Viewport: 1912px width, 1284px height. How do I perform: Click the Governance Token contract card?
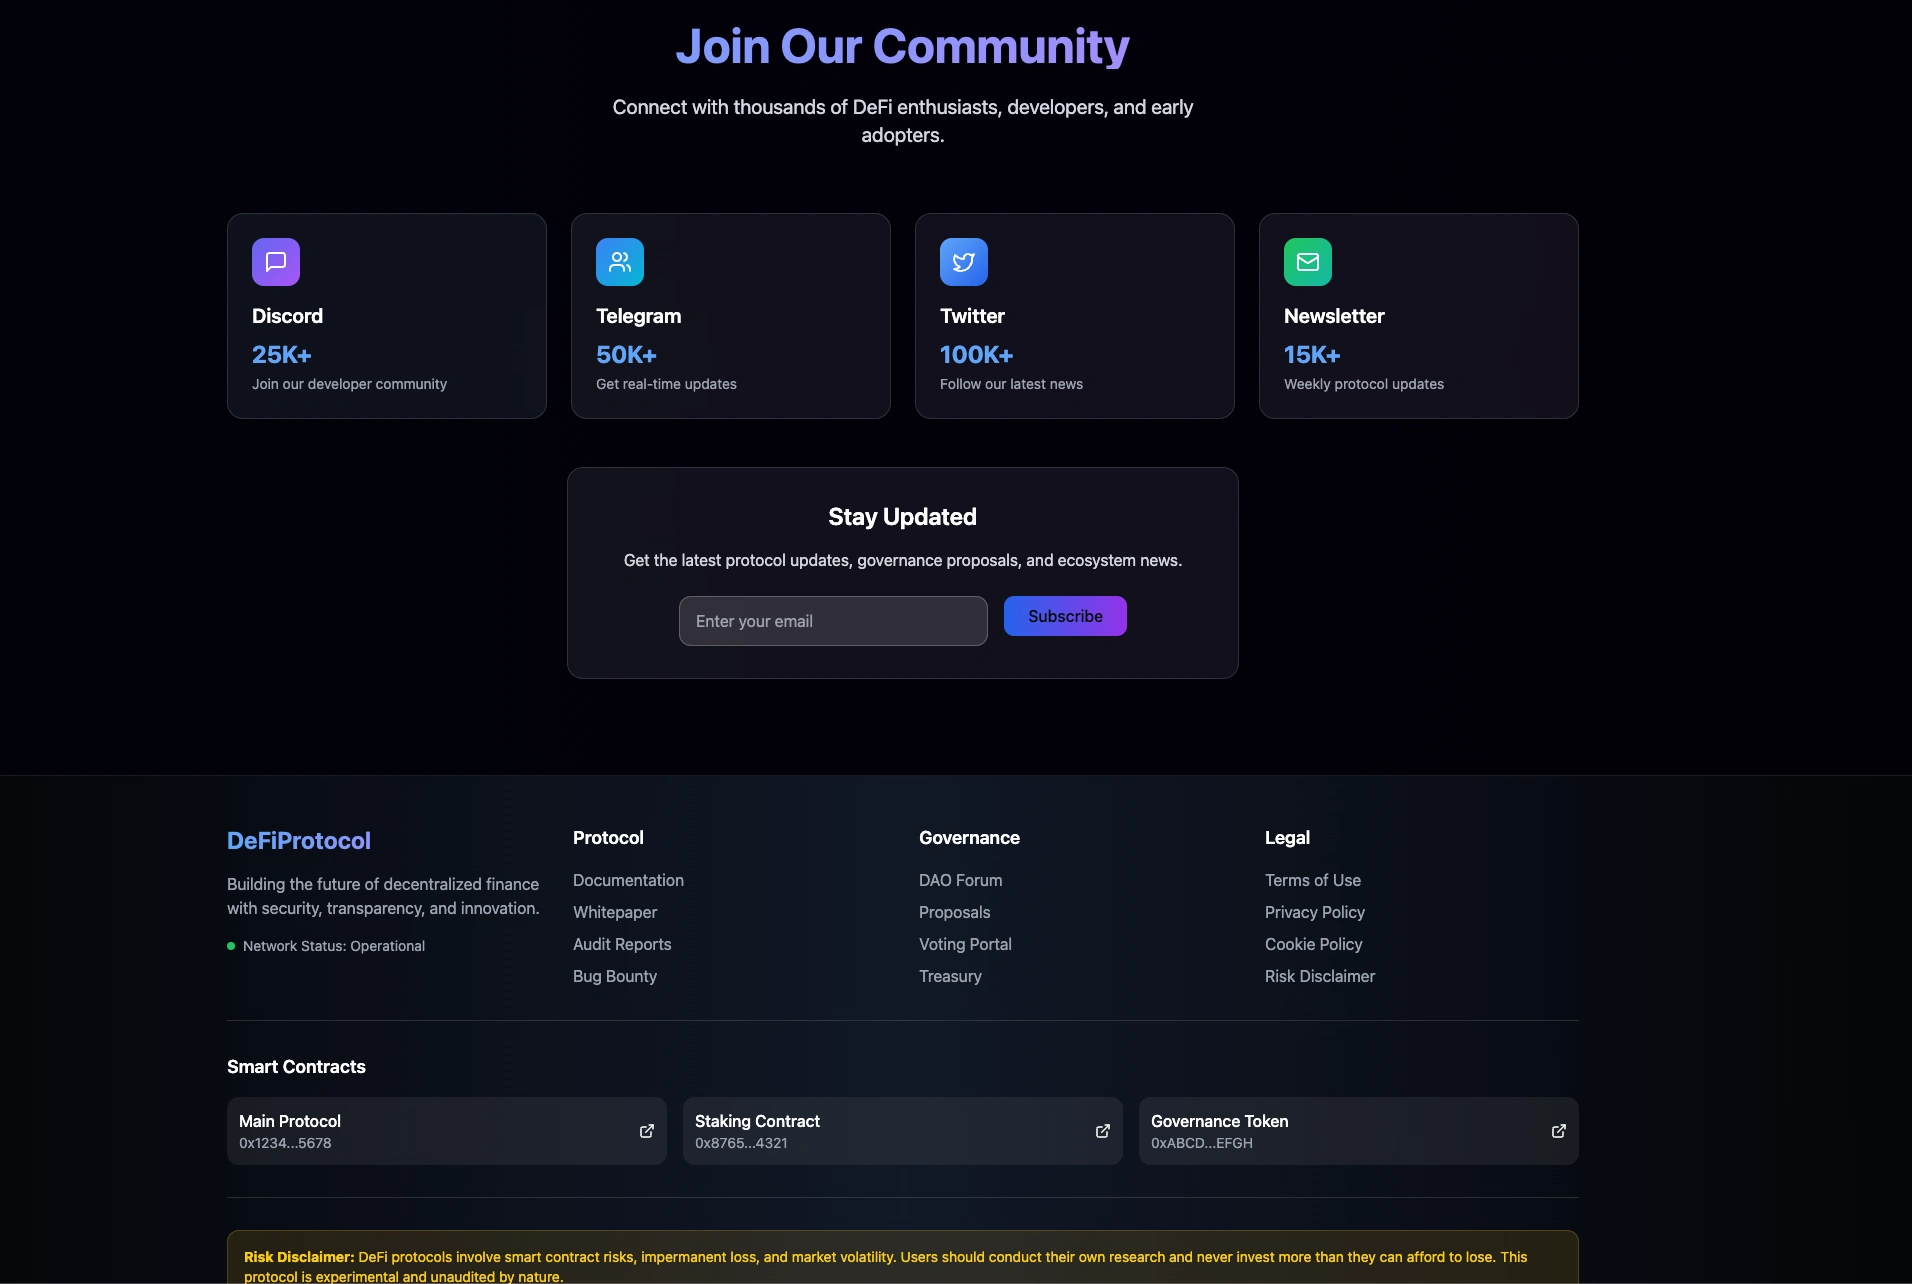(1359, 1131)
